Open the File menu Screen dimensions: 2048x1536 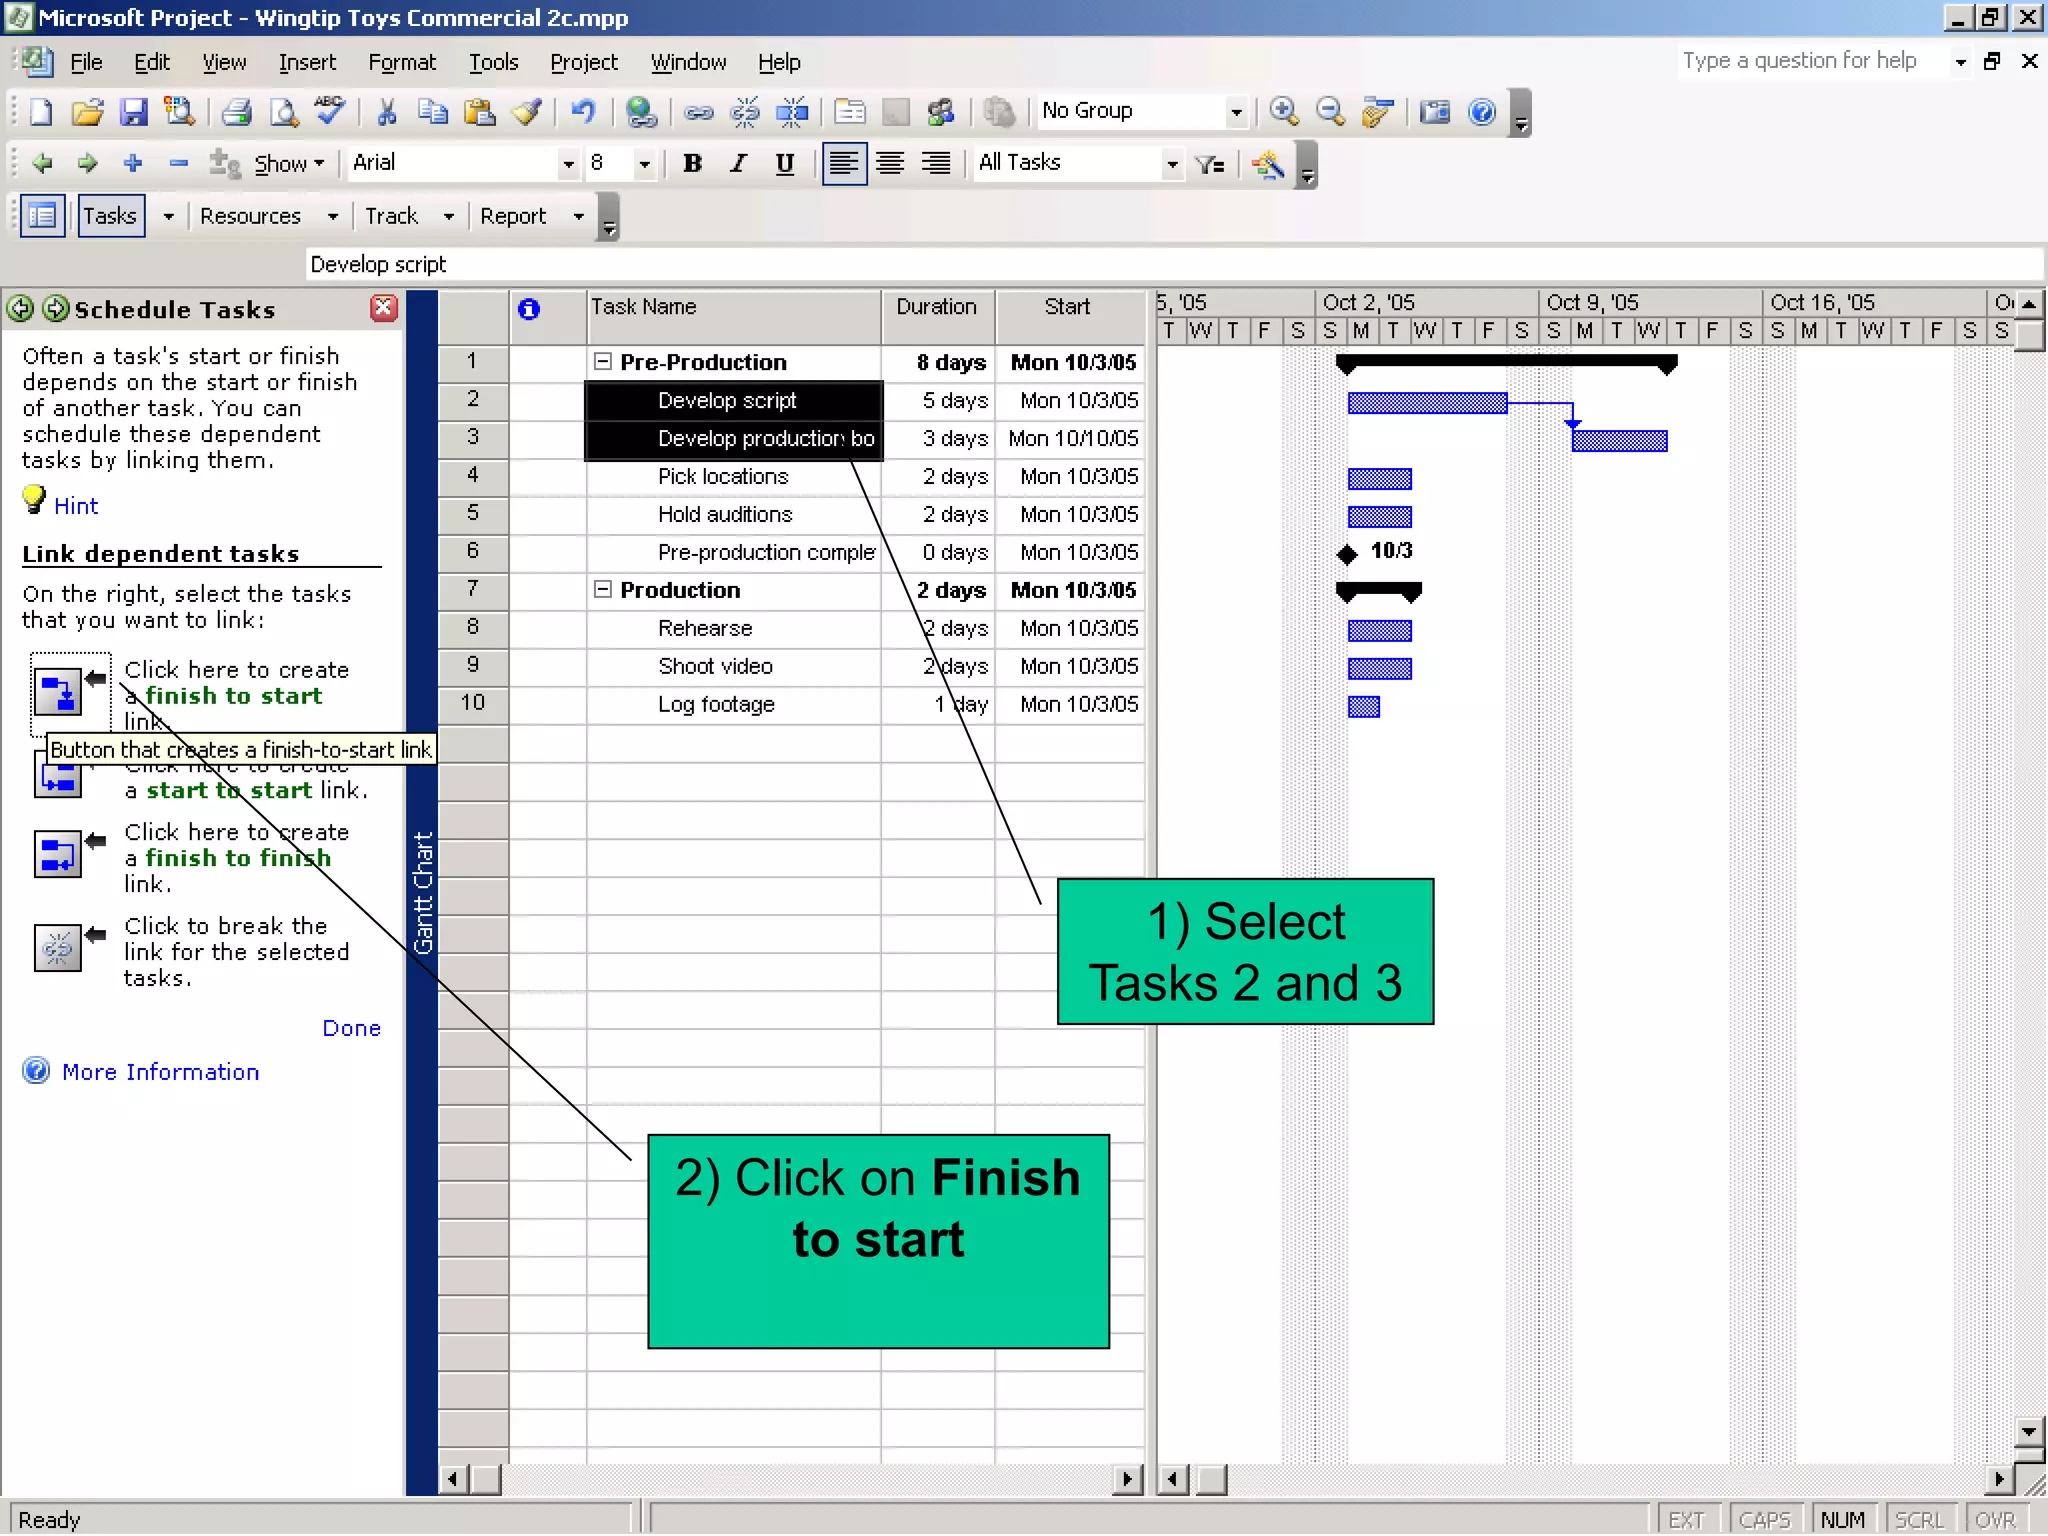tap(86, 62)
